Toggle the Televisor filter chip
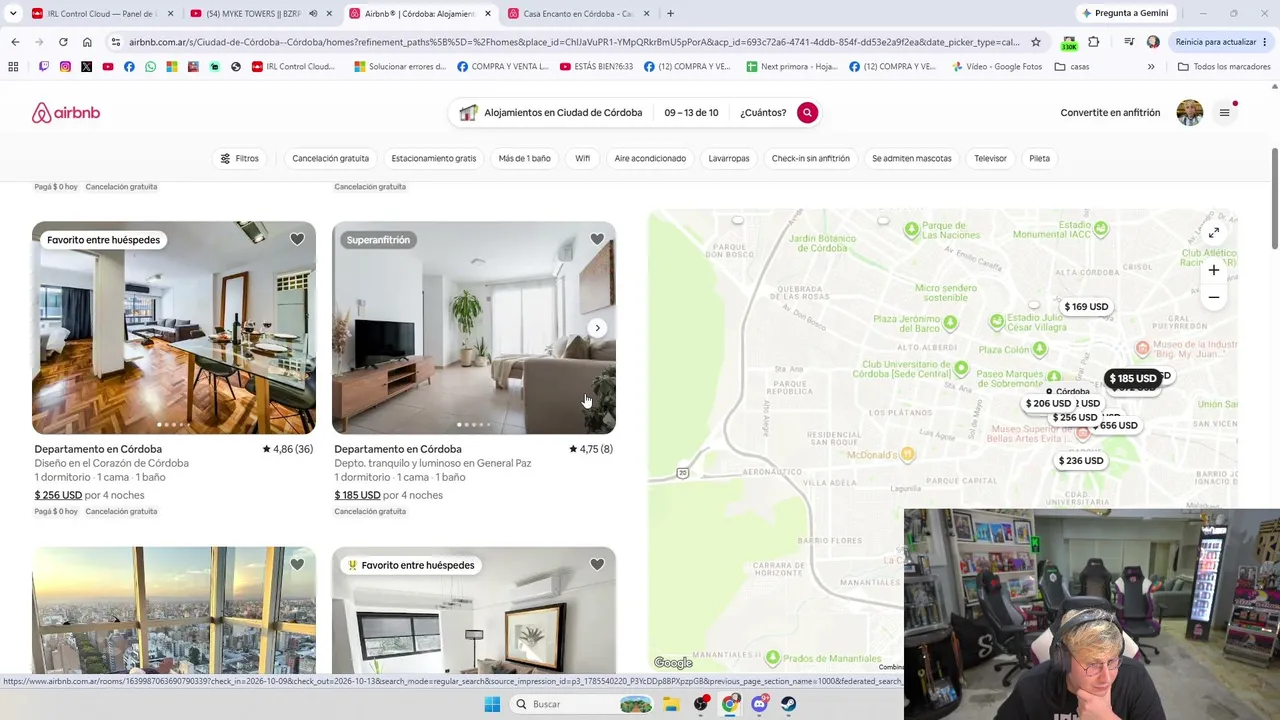Viewport: 1280px width, 720px height. coord(991,158)
